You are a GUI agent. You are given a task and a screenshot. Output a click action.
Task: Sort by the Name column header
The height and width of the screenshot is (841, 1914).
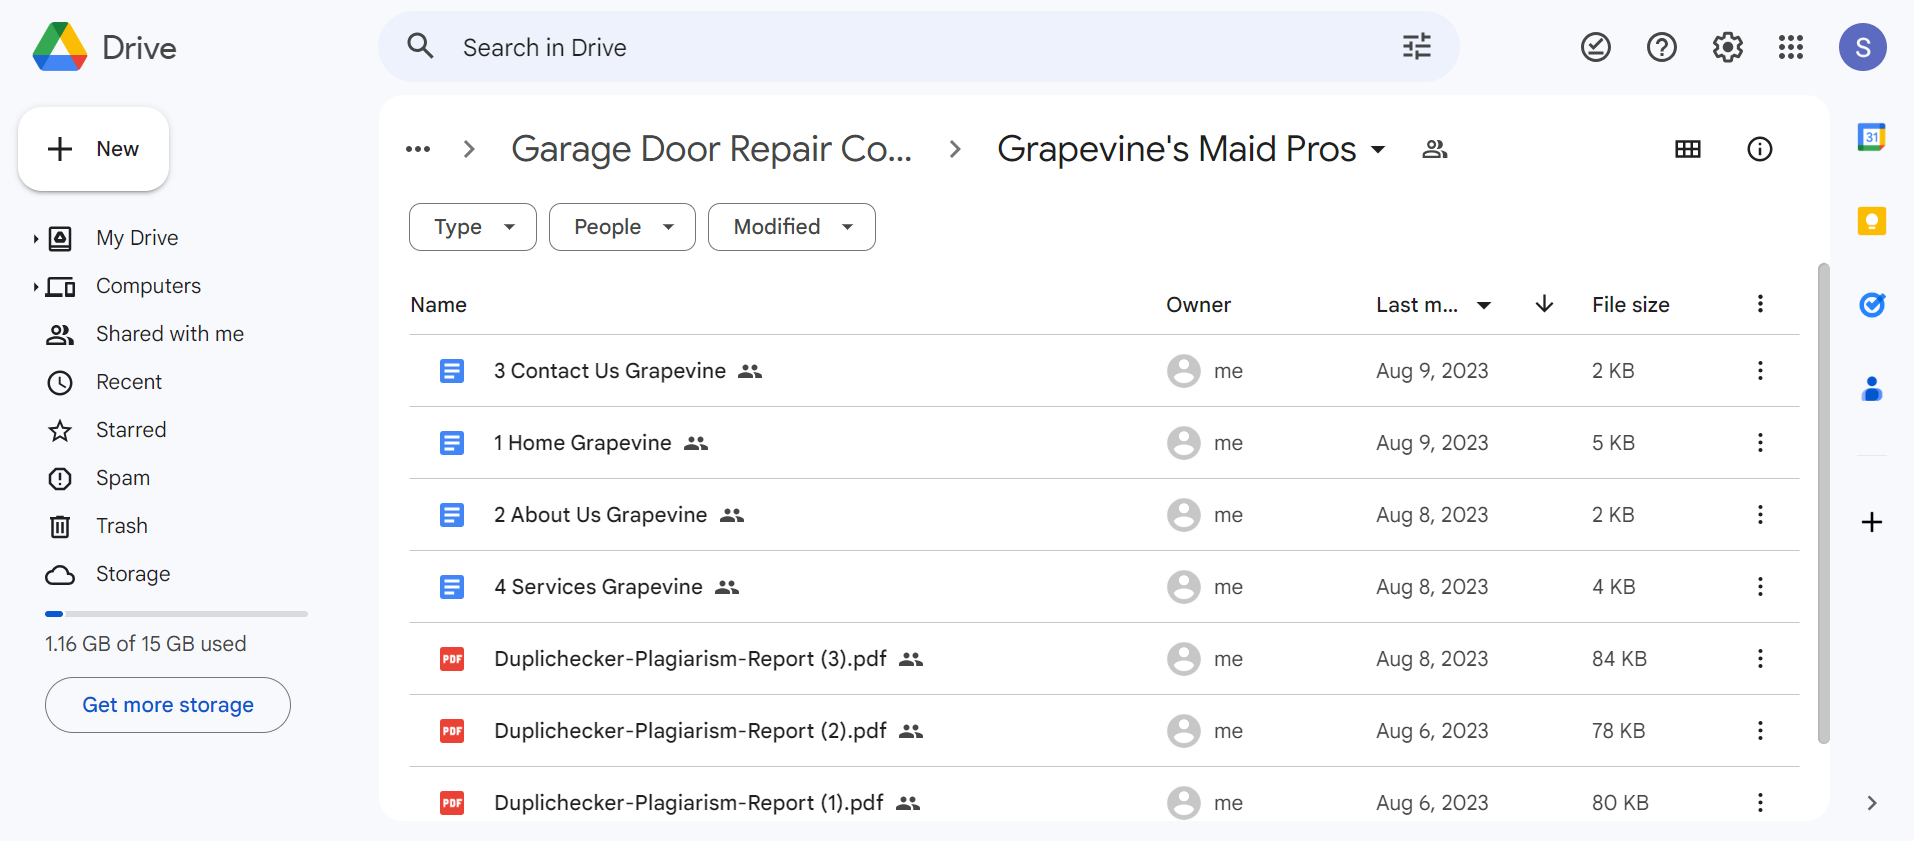pyautogui.click(x=438, y=305)
